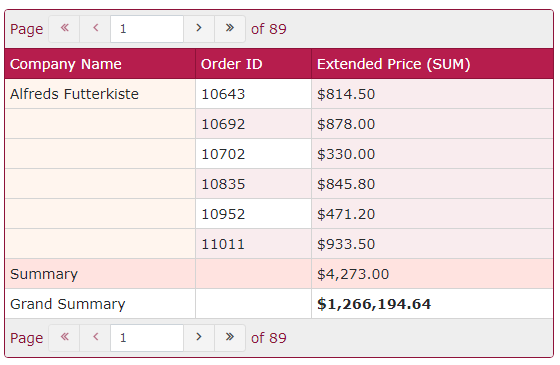The height and width of the screenshot is (365, 560).
Task: Go to next page in top pager
Action: coord(199,29)
